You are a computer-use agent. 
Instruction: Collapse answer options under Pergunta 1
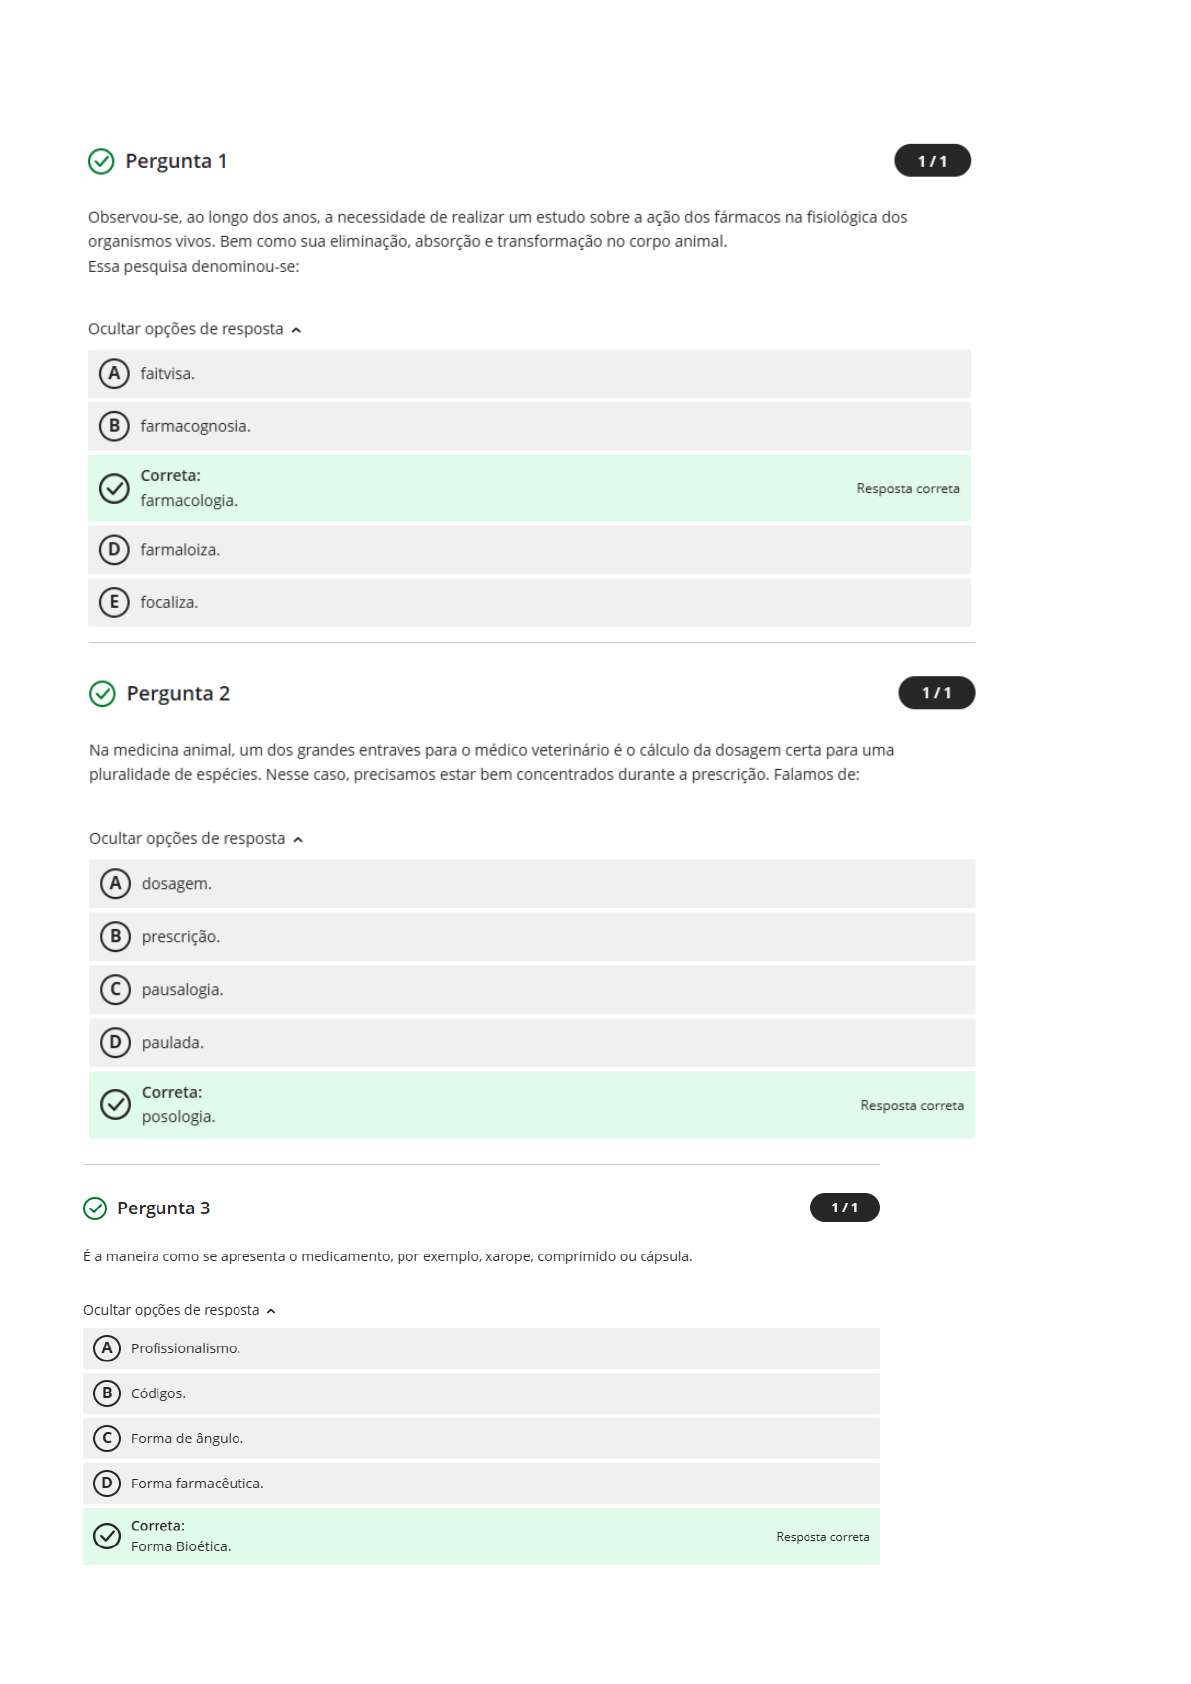[194, 329]
